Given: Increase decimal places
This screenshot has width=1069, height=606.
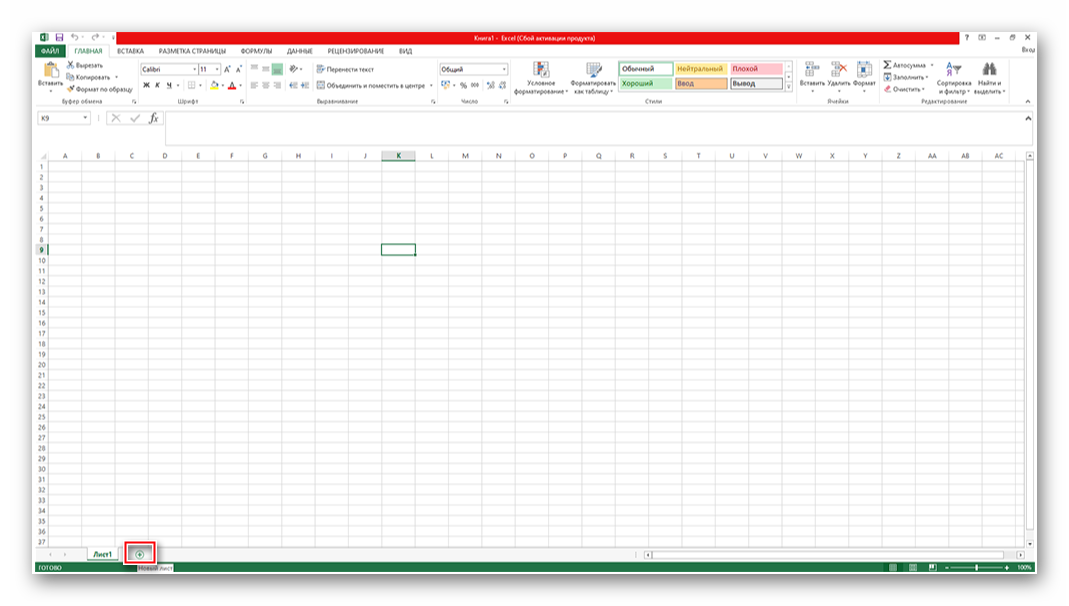Looking at the screenshot, I should (x=491, y=86).
